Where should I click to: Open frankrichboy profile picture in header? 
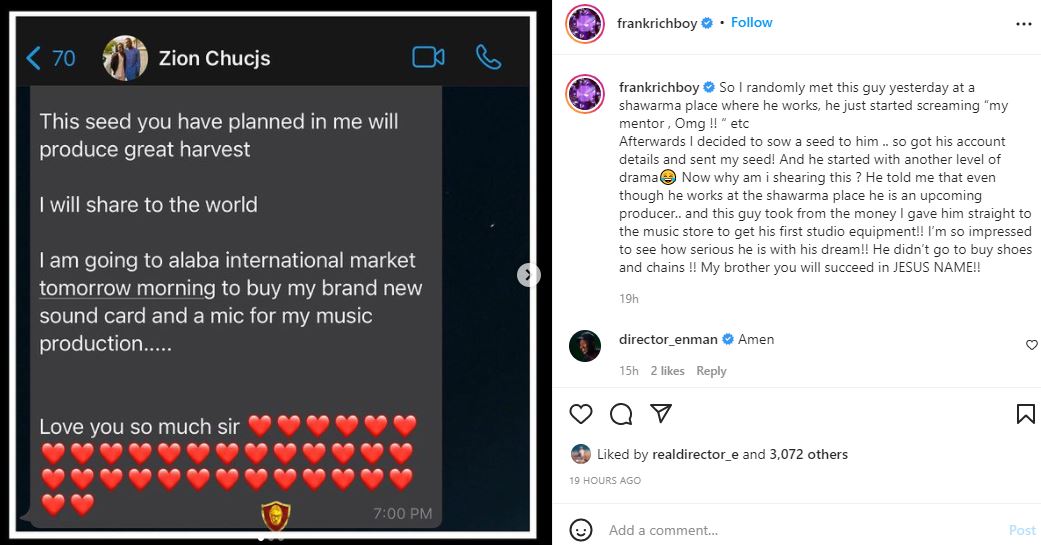[x=585, y=23]
